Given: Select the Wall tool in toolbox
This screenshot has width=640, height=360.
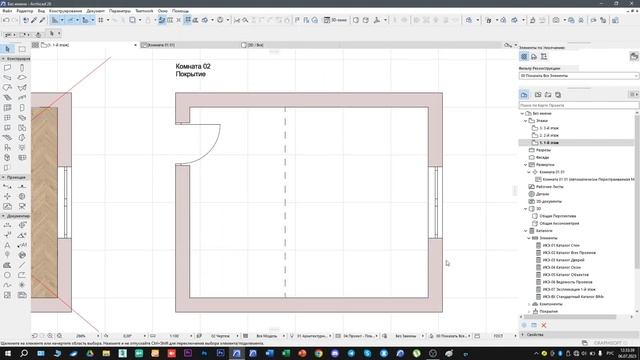Looking at the screenshot, I should 7,67.
